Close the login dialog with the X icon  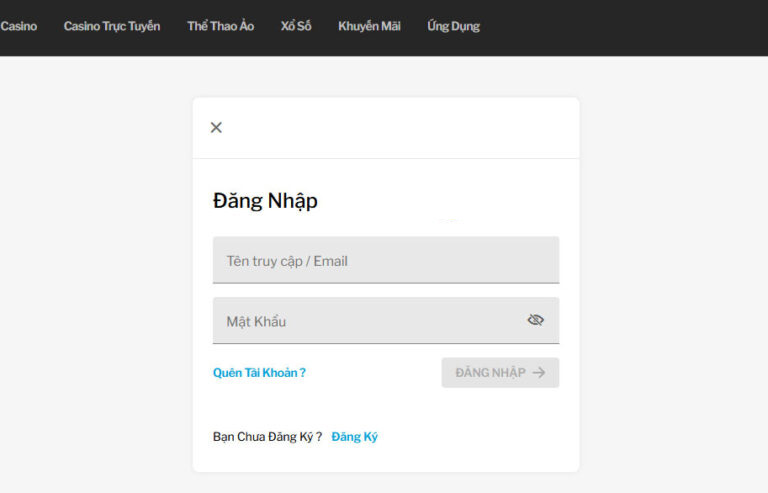tap(216, 127)
